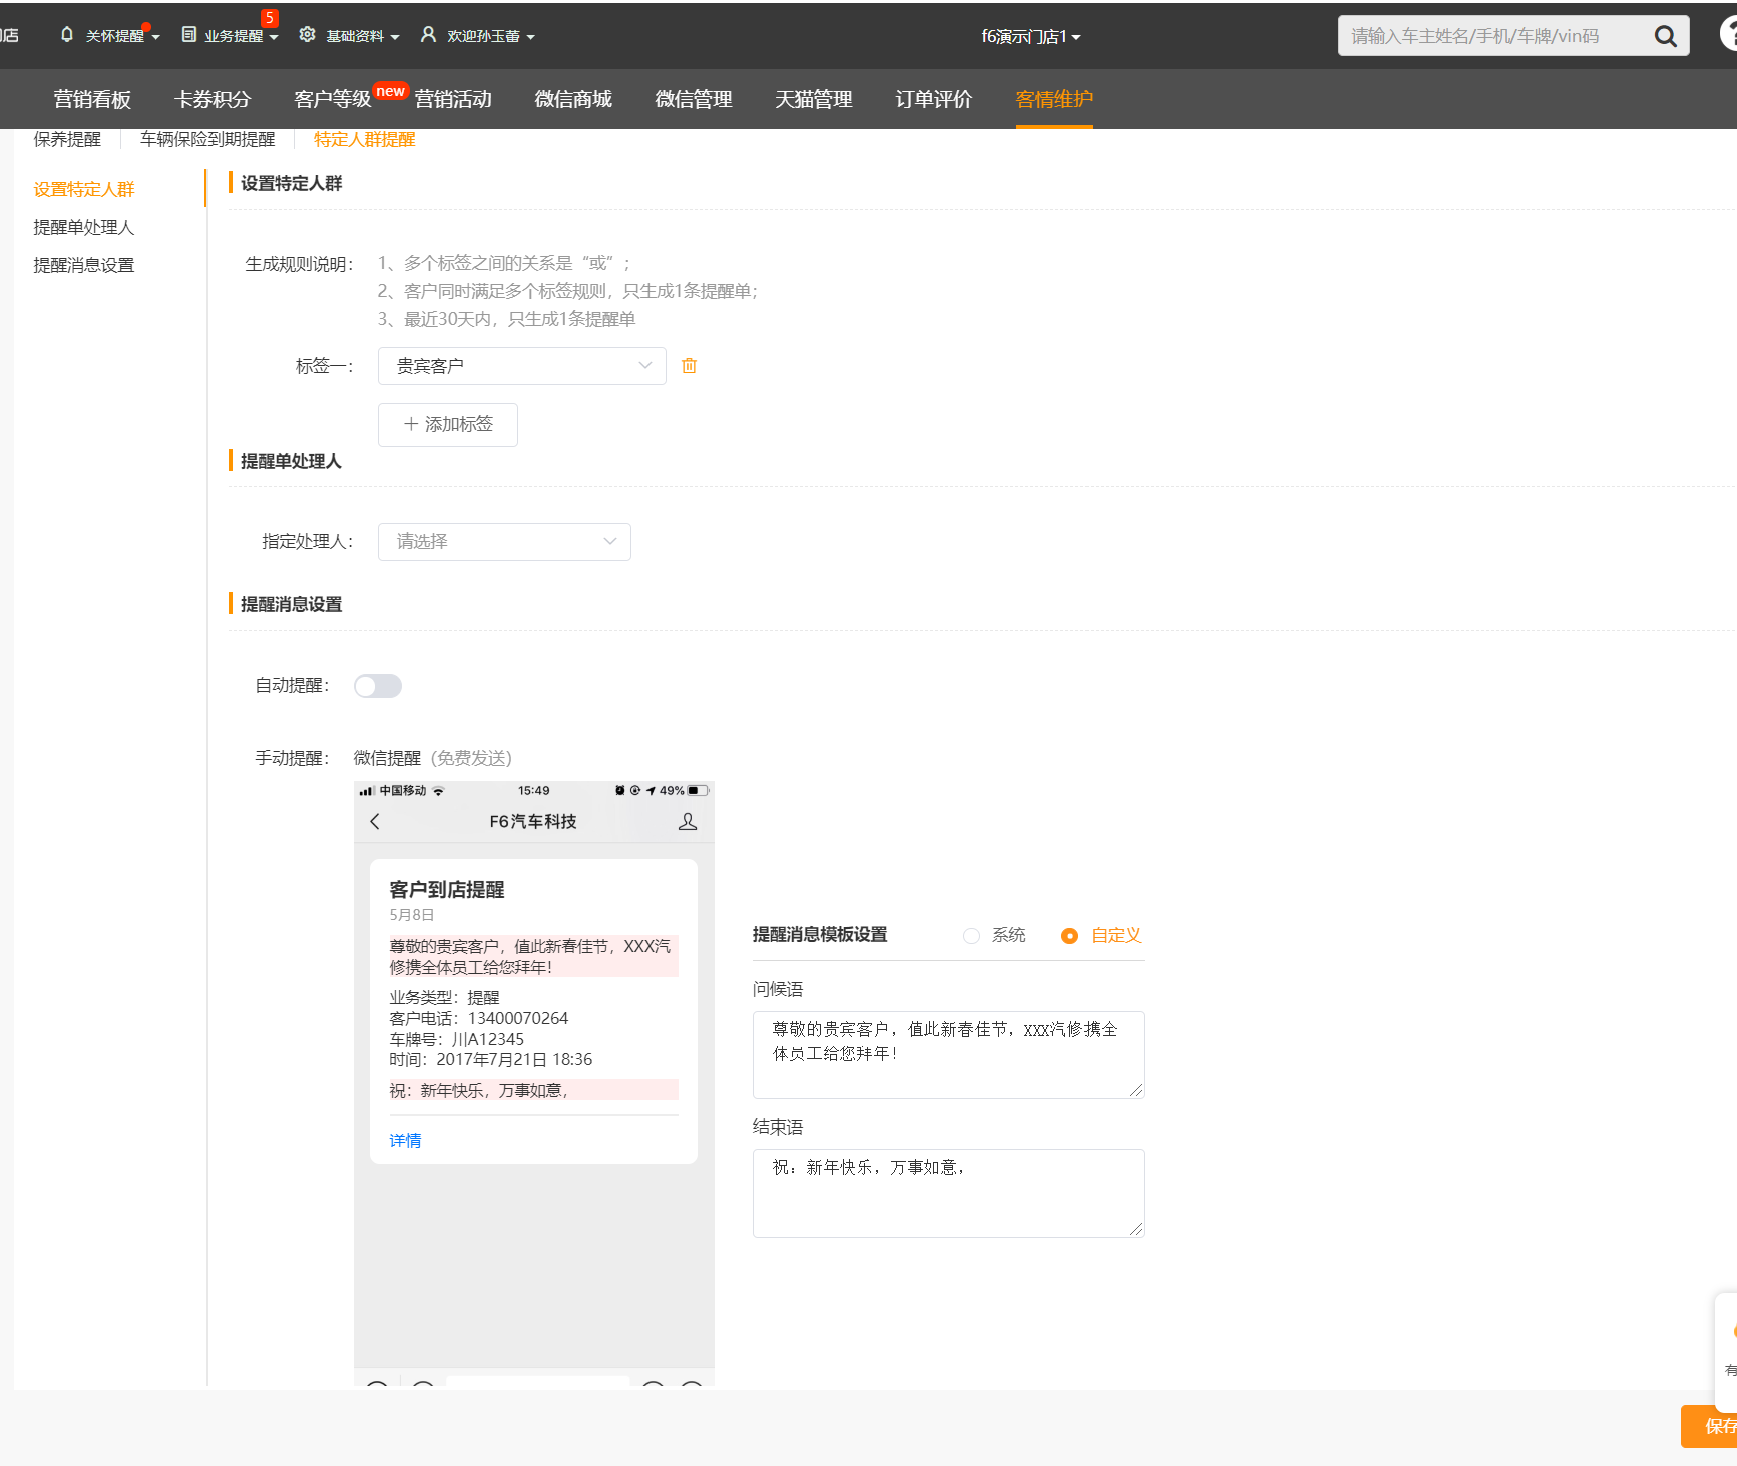Open the 卡券积分 tab
Image resolution: width=1737 pixels, height=1466 pixels.
[212, 99]
